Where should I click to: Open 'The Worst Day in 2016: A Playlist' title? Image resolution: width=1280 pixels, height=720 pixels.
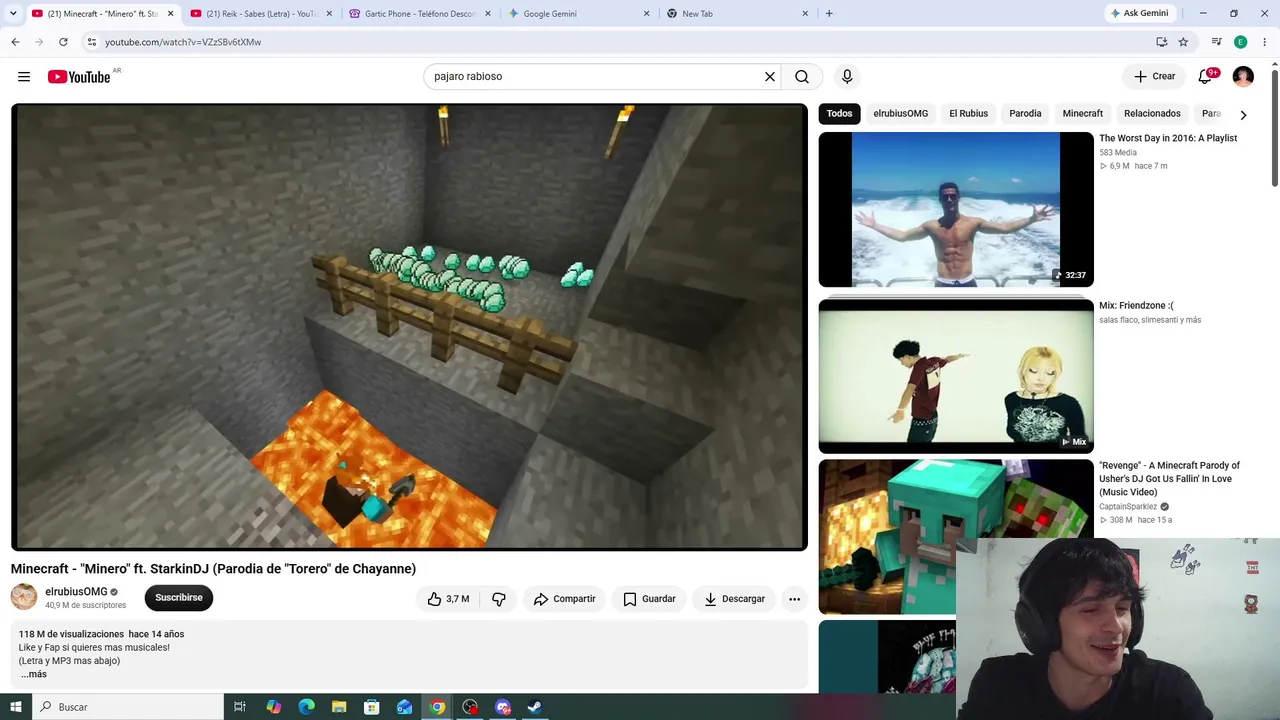(1168, 138)
